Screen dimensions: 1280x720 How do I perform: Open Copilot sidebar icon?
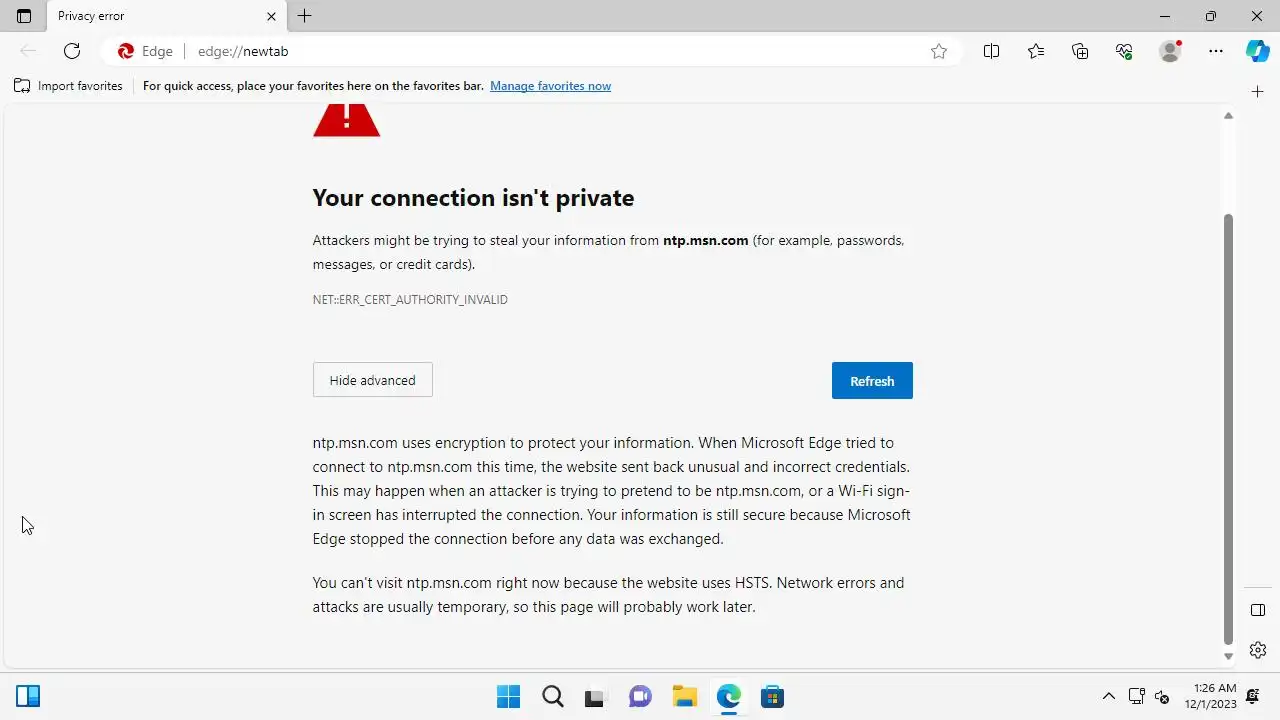(1257, 51)
